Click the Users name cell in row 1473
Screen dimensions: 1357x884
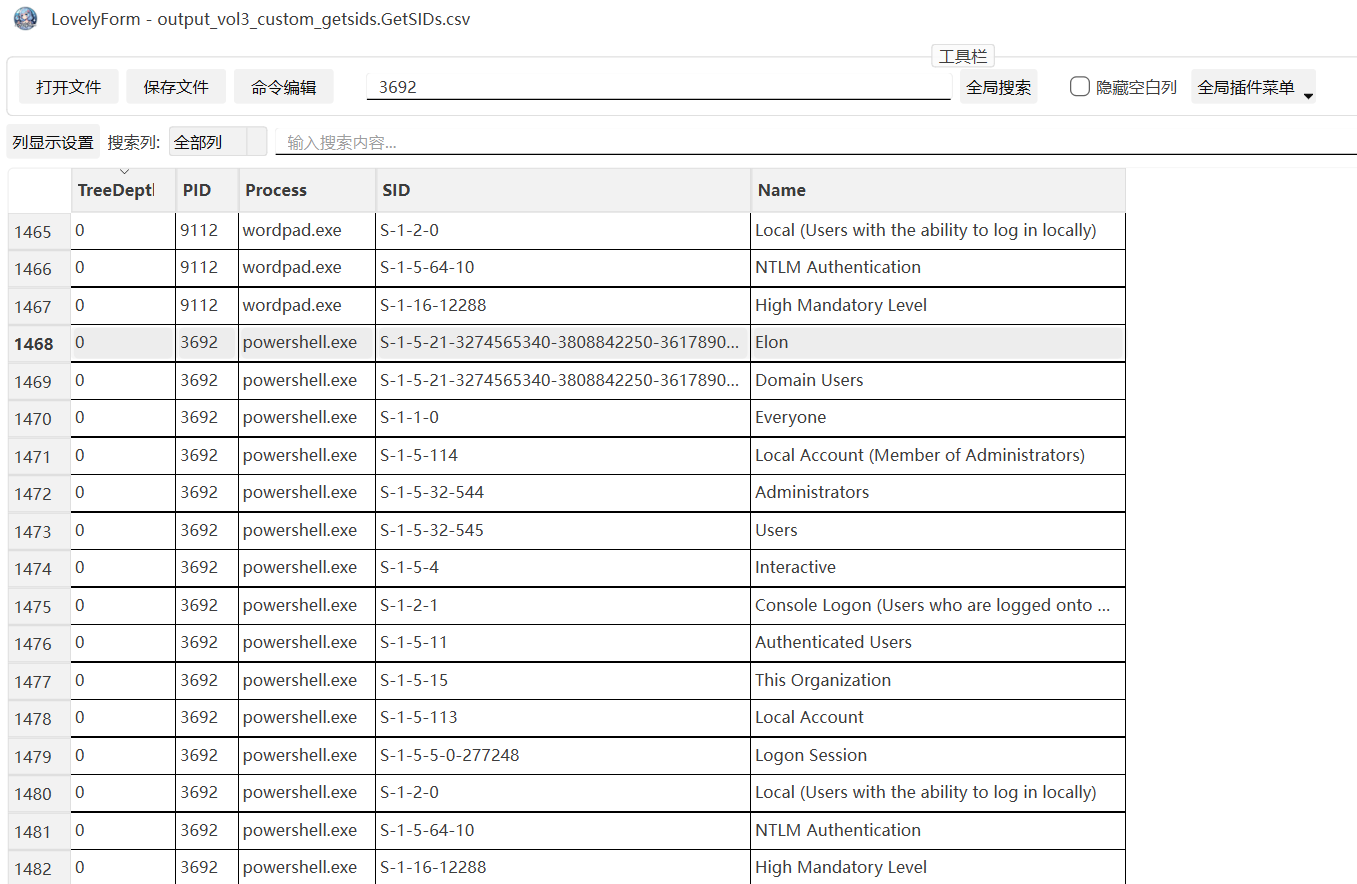(938, 530)
